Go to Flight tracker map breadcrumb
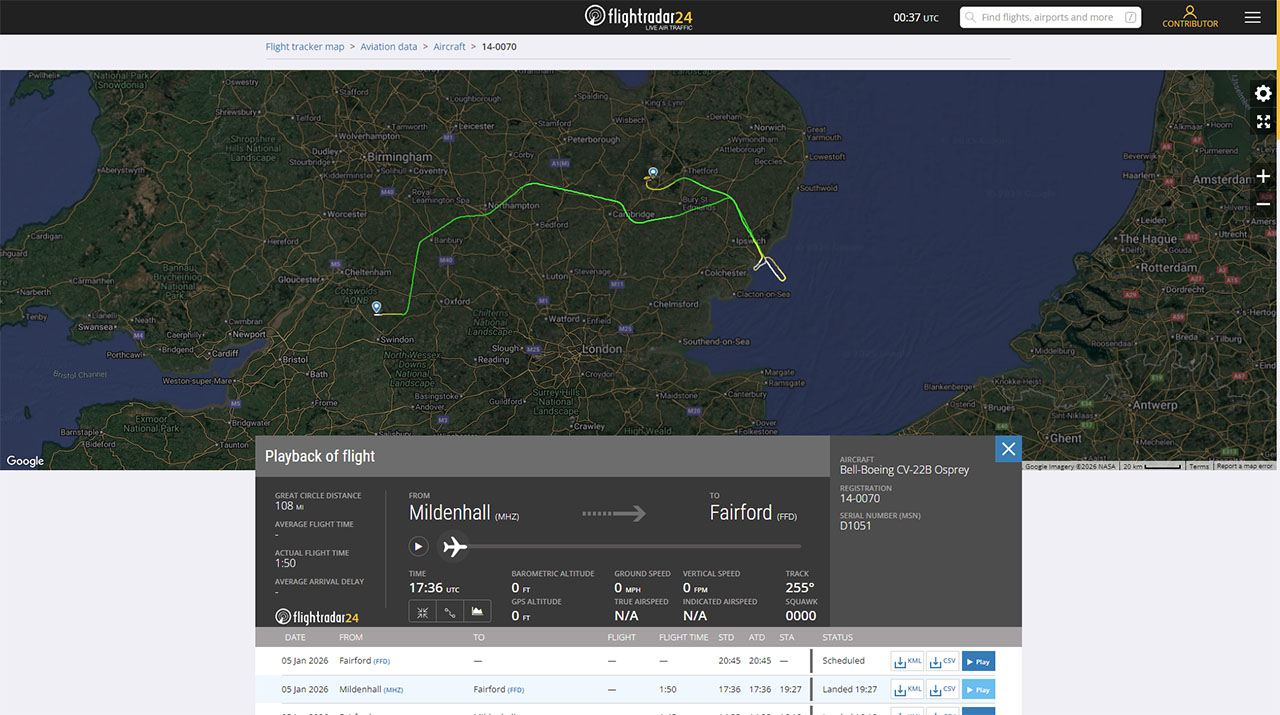This screenshot has height=715, width=1280. 305,47
